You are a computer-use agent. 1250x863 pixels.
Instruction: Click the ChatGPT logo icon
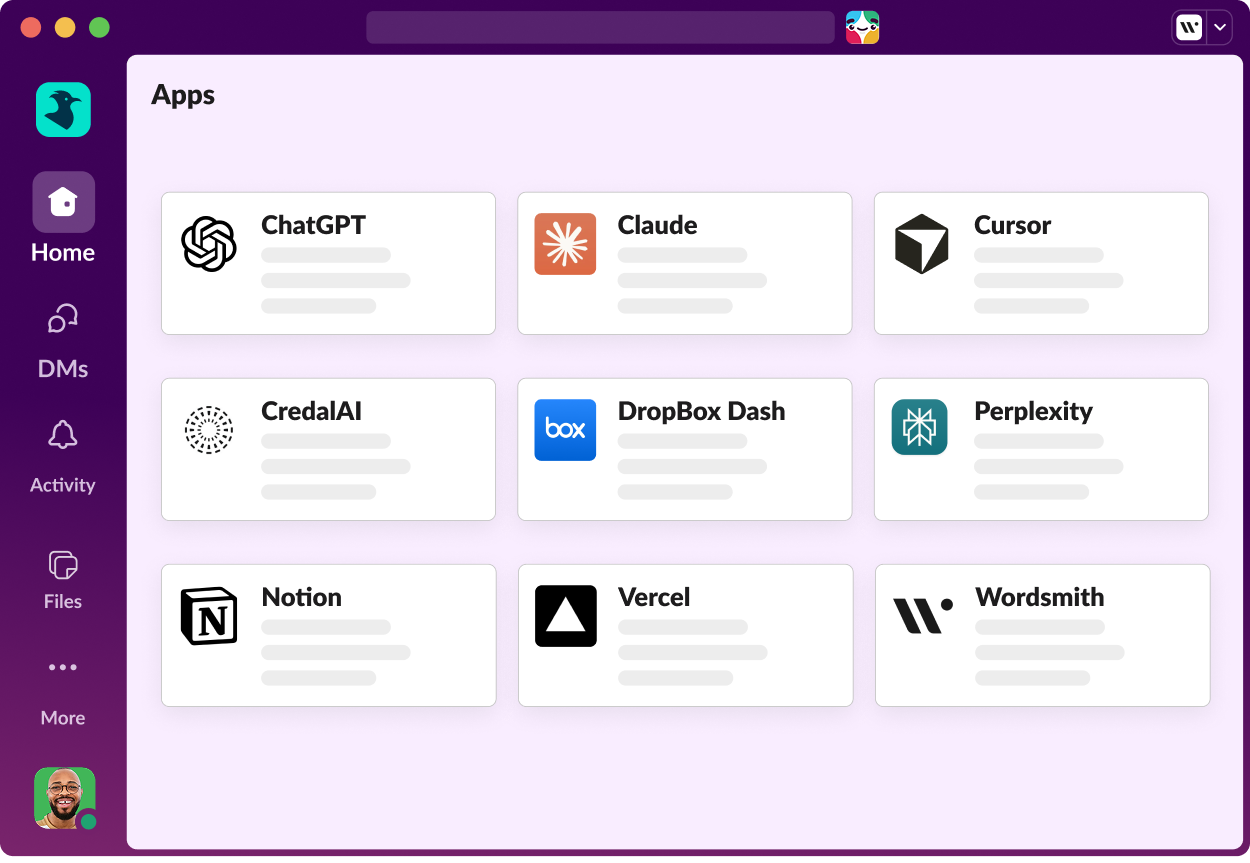pos(209,244)
